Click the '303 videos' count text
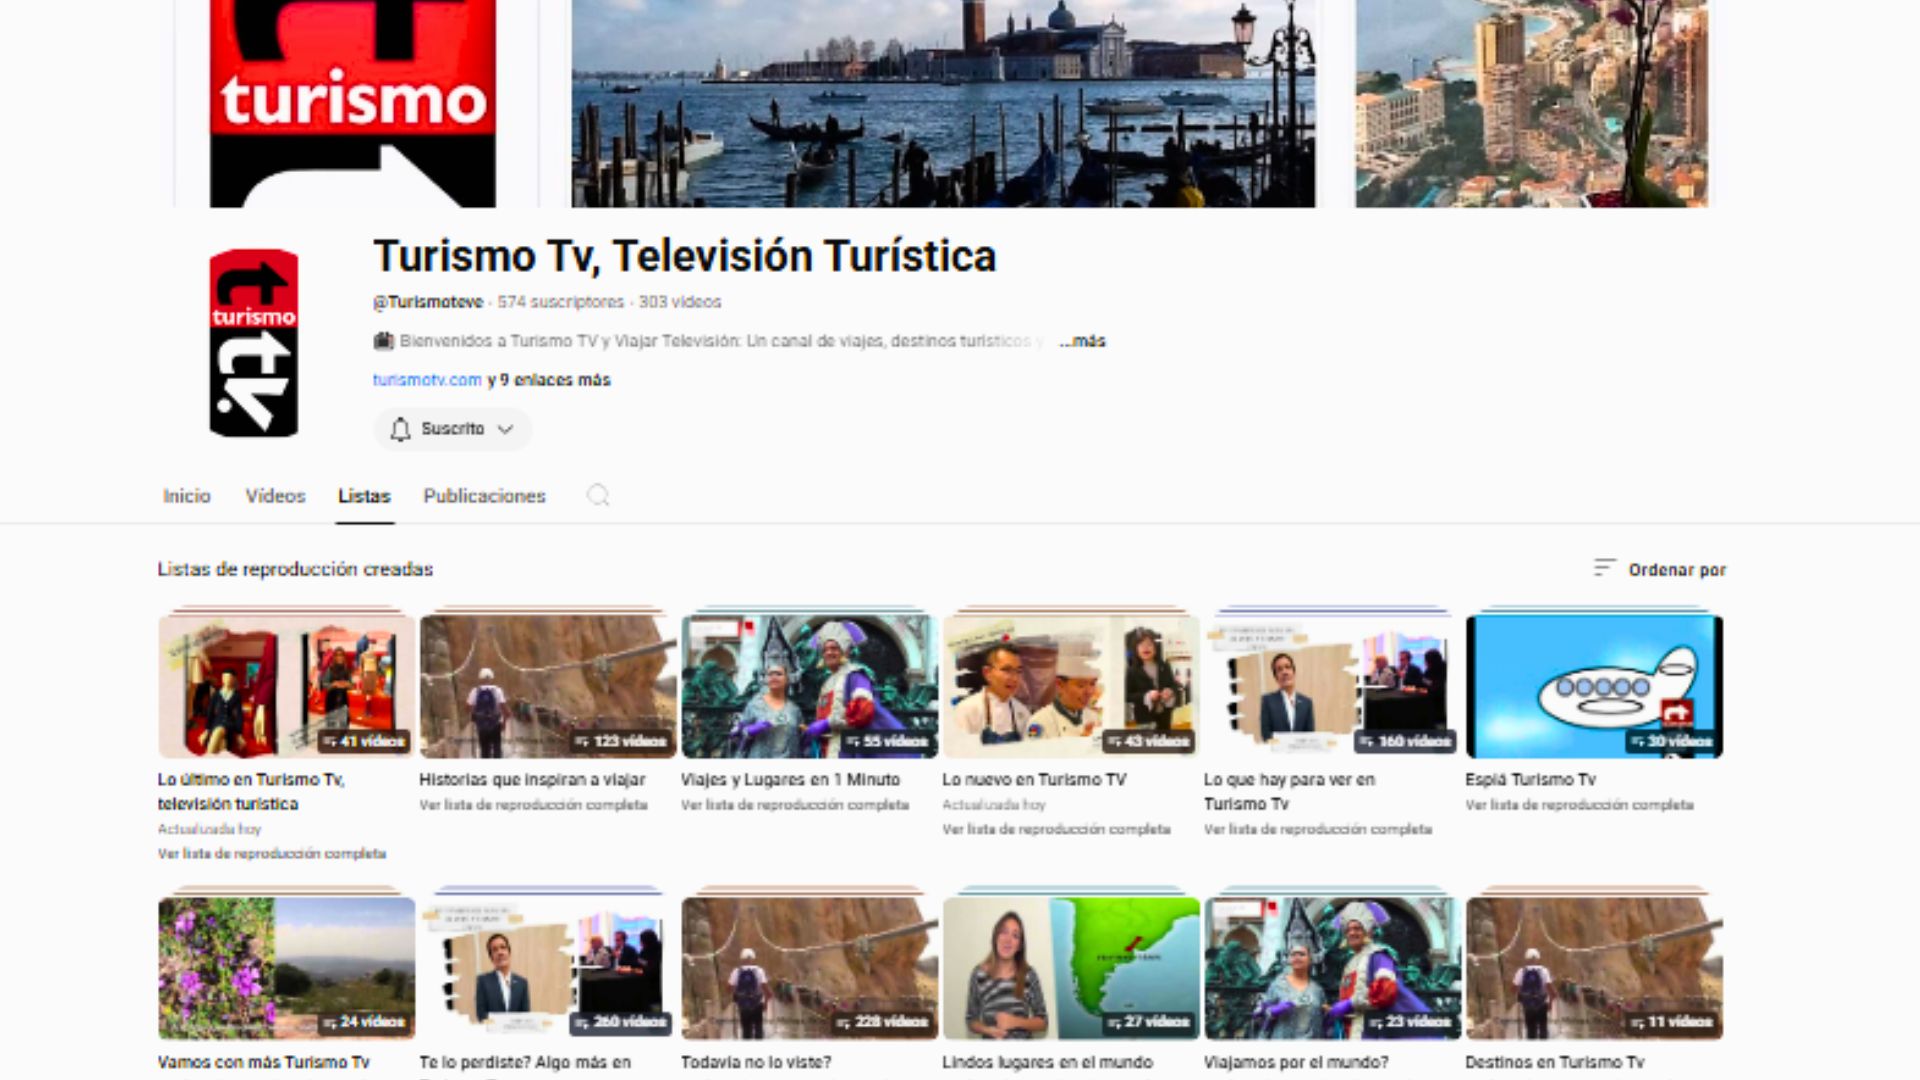Viewport: 1920px width, 1080px height. click(680, 302)
